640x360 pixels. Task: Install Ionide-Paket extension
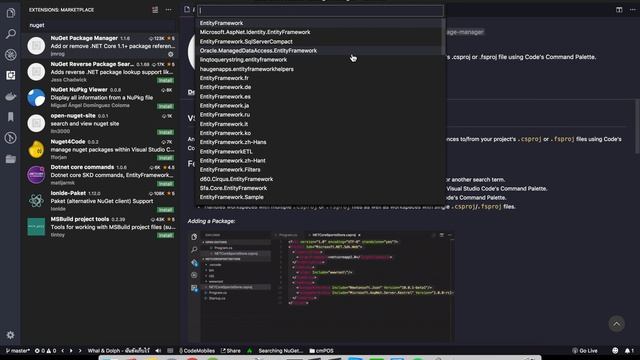pos(165,210)
